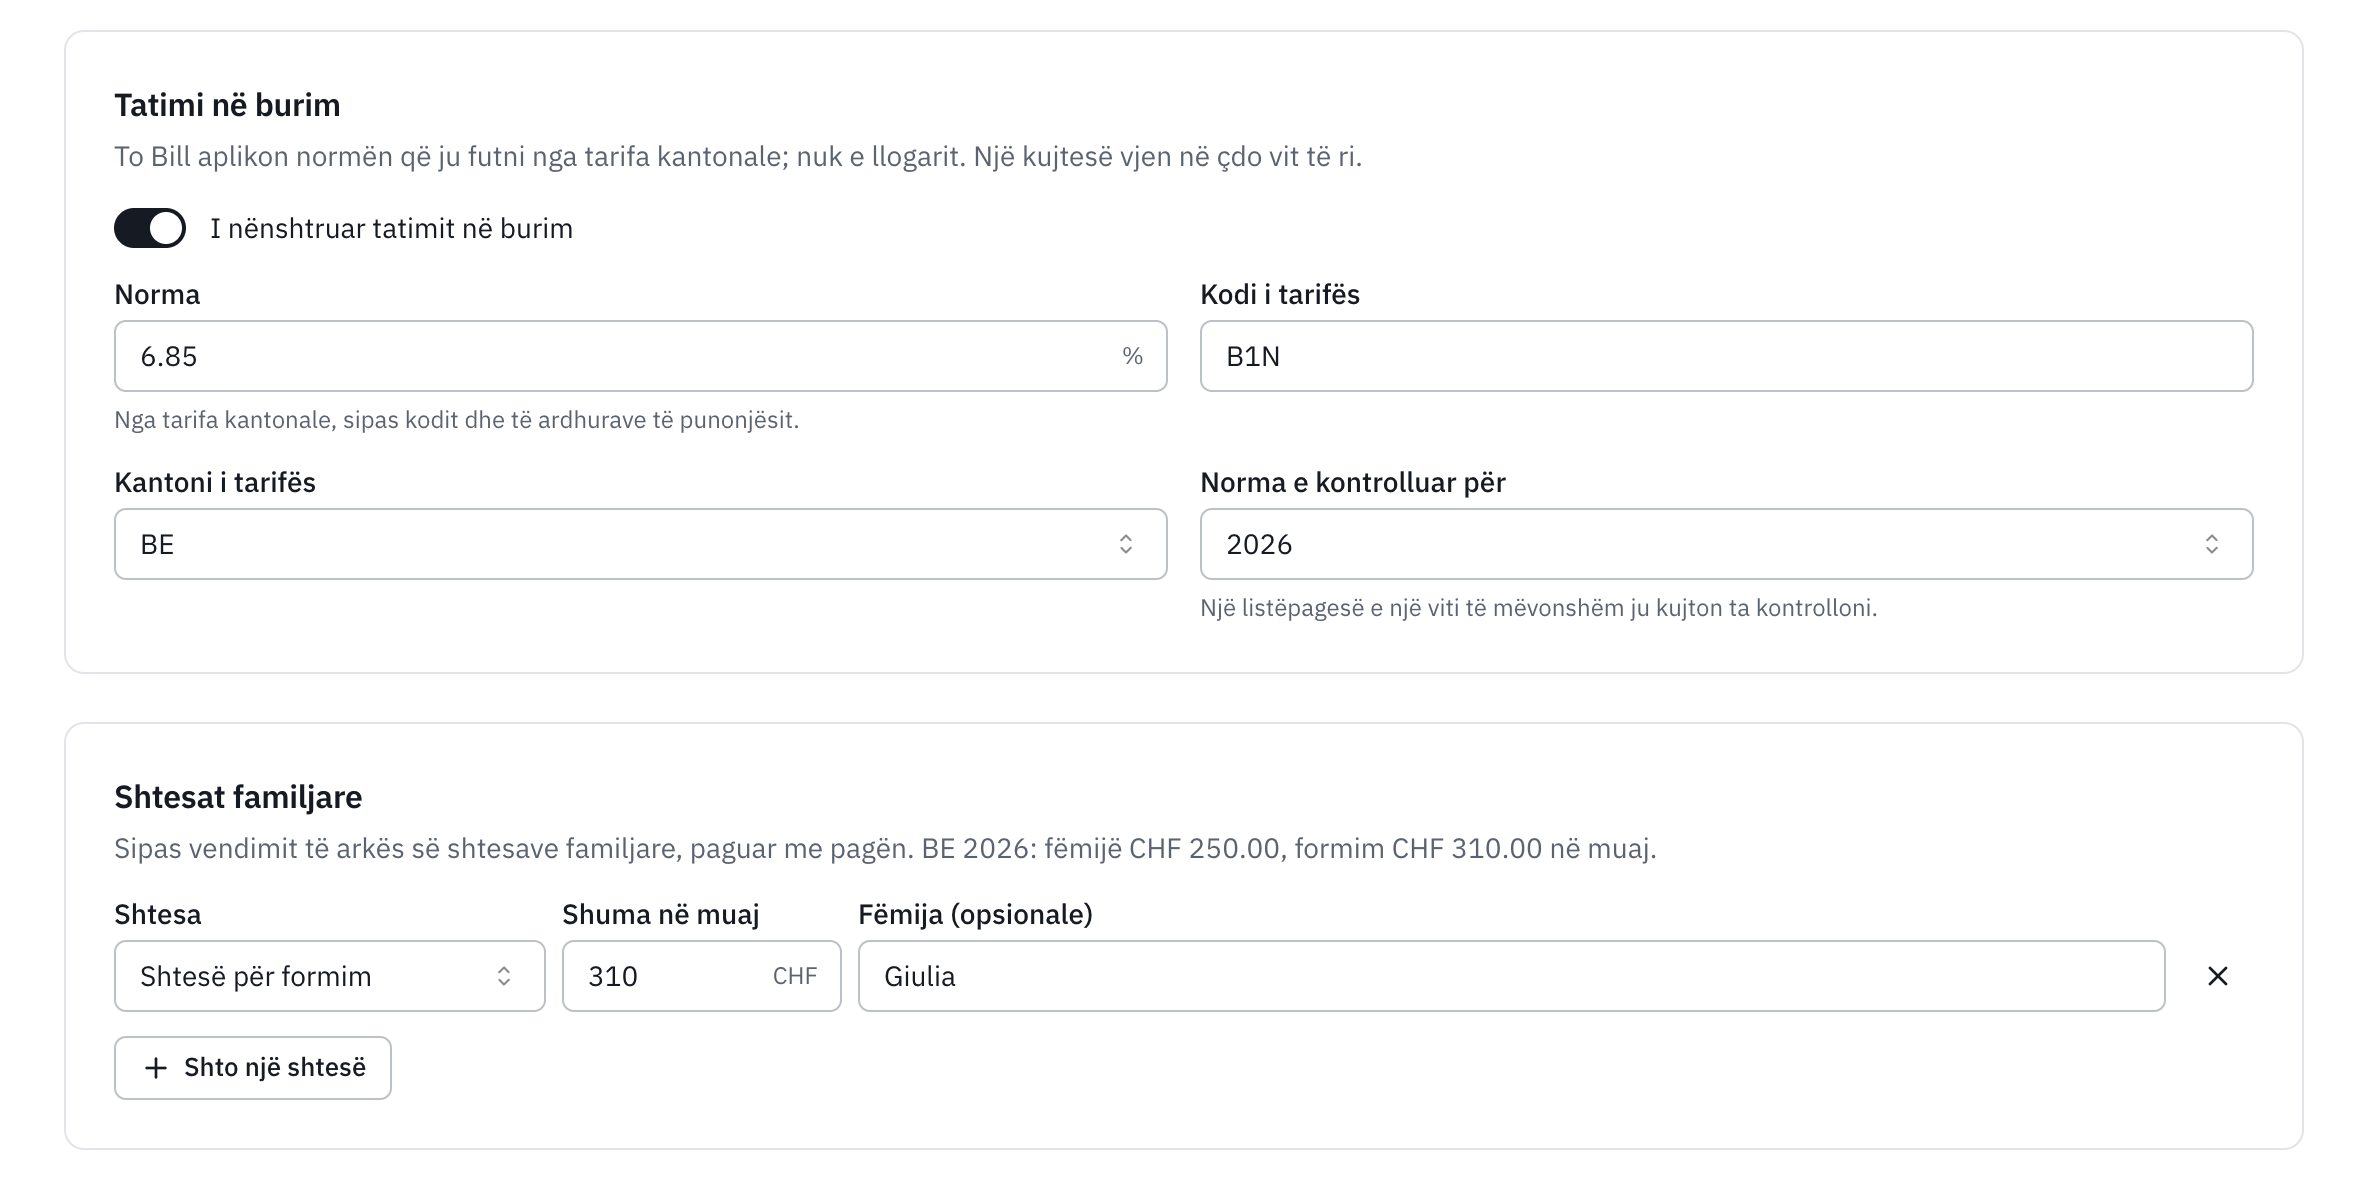Screen dimensions: 2368x1192
Task: Open the Shtesa type dropdown
Action: click(330, 976)
